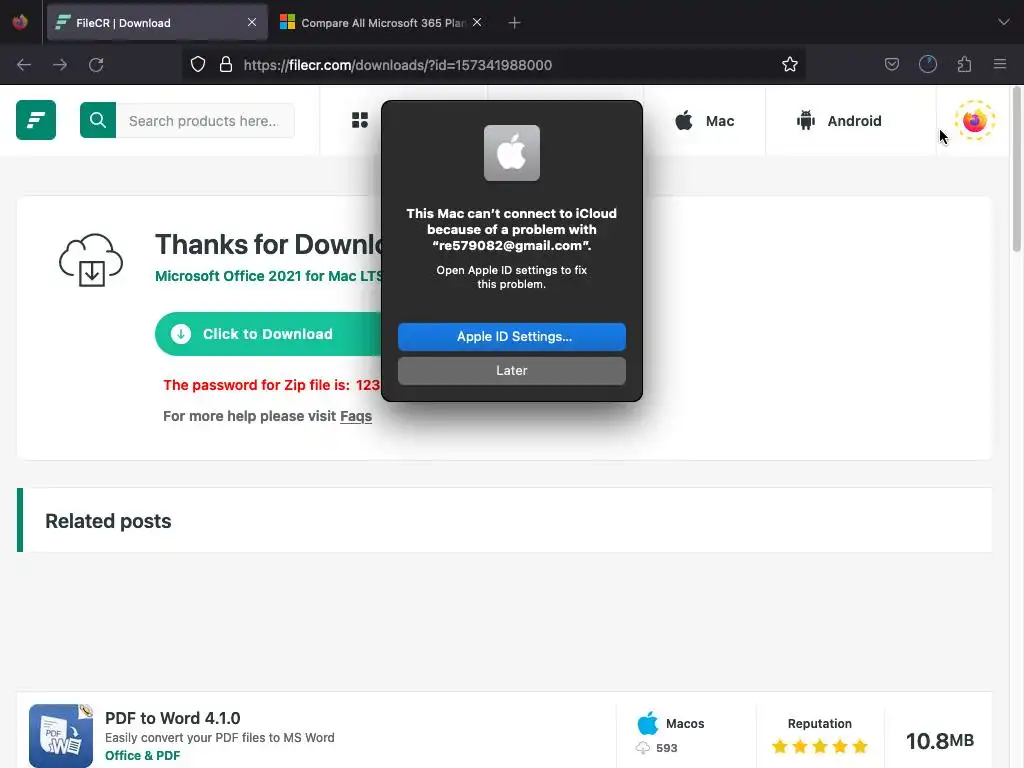Click the FileCR green logo icon

(x=36, y=120)
